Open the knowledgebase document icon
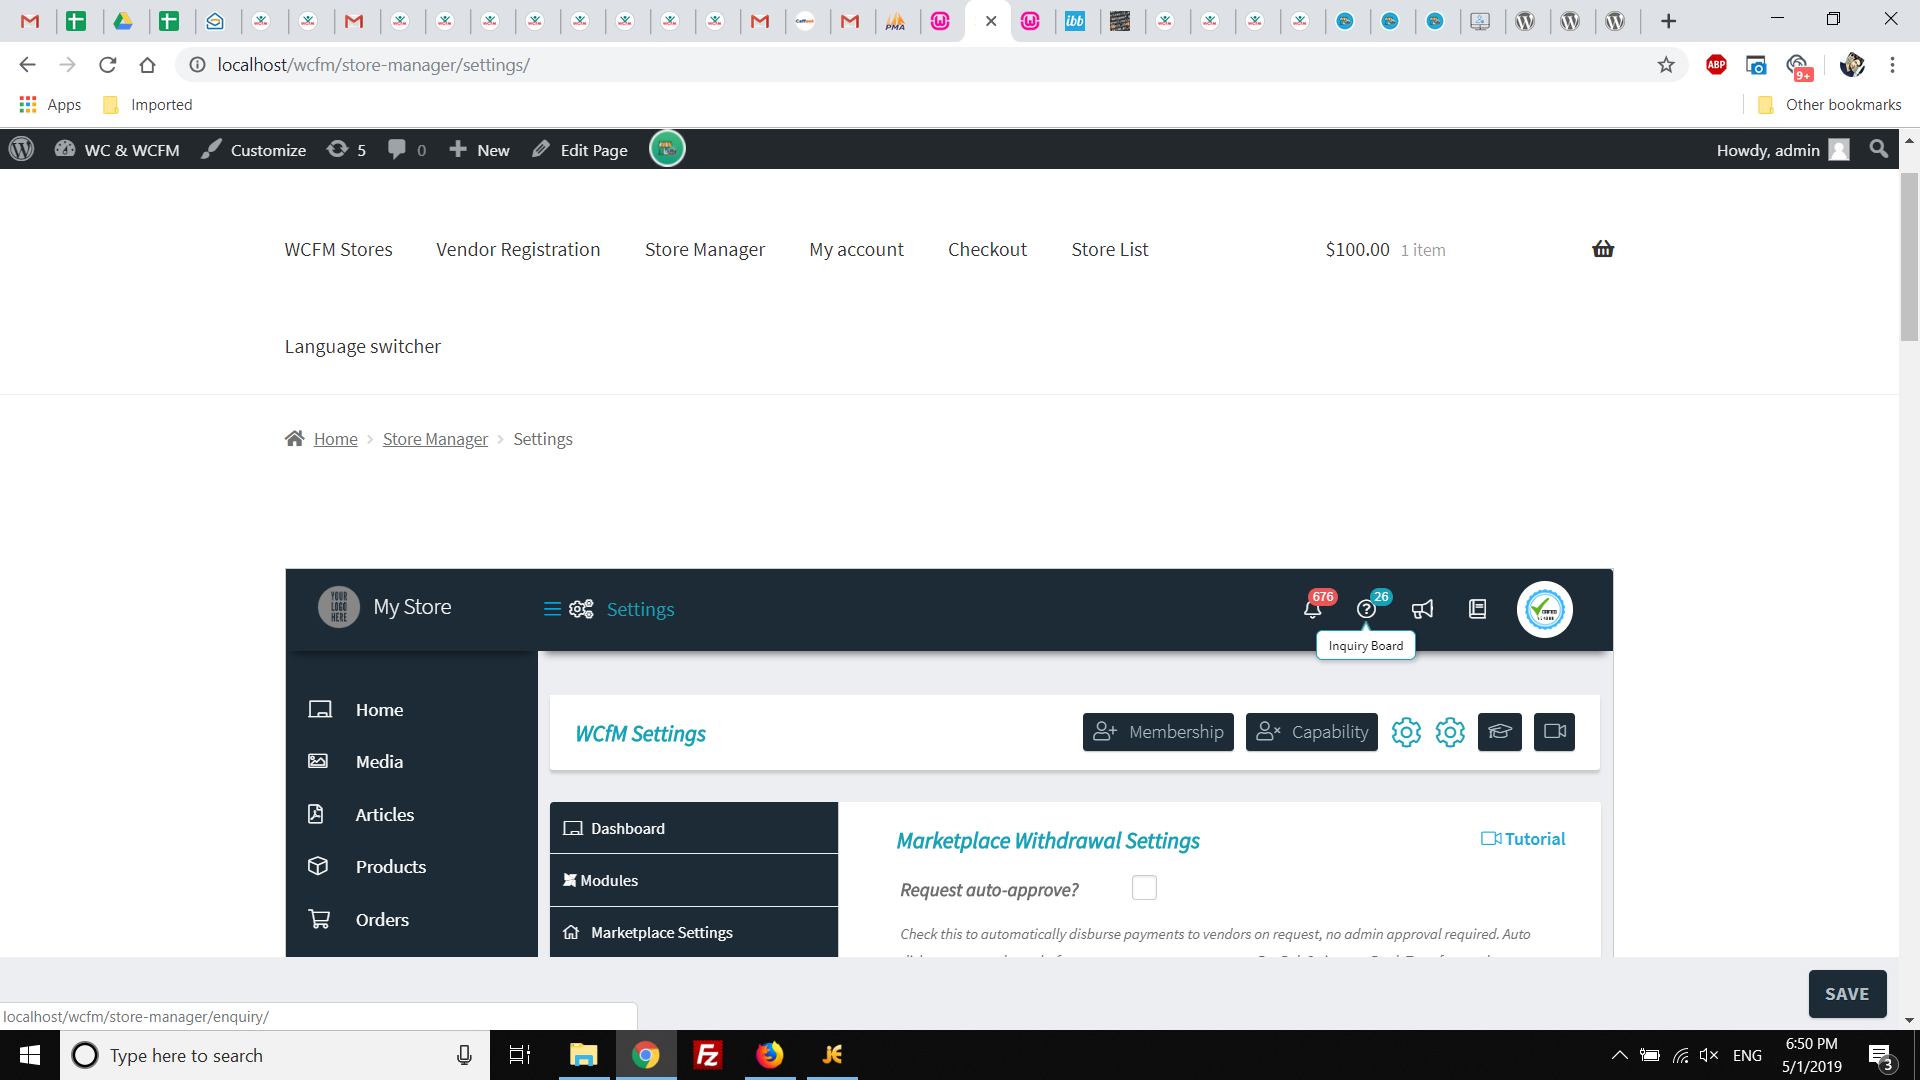Image resolution: width=1920 pixels, height=1080 pixels. (1477, 609)
